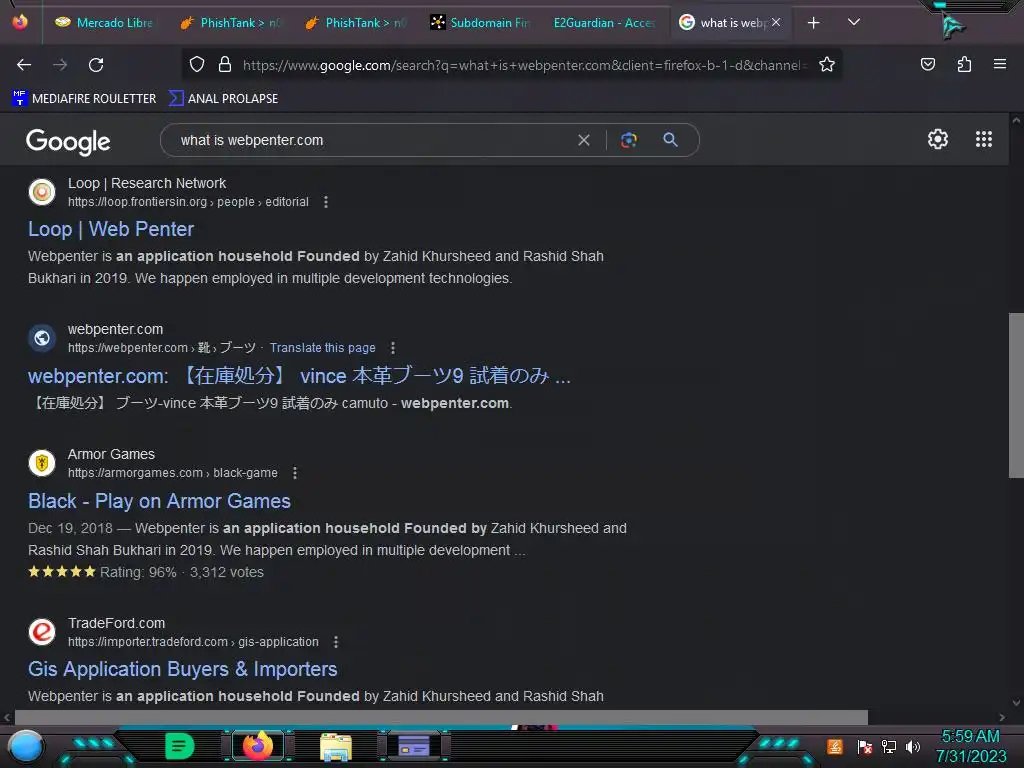Click the Google logo

pos(68,141)
